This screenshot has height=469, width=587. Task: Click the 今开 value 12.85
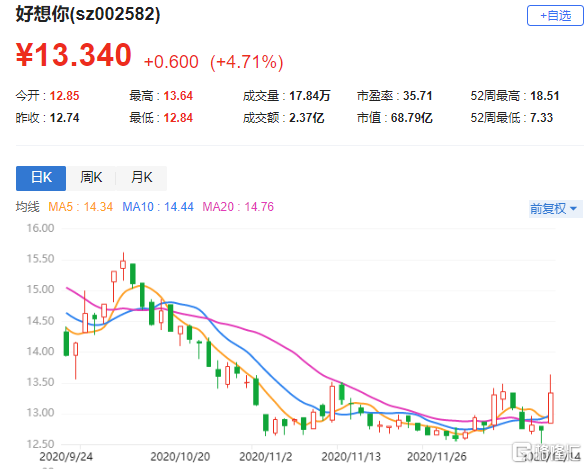pyautogui.click(x=64, y=96)
